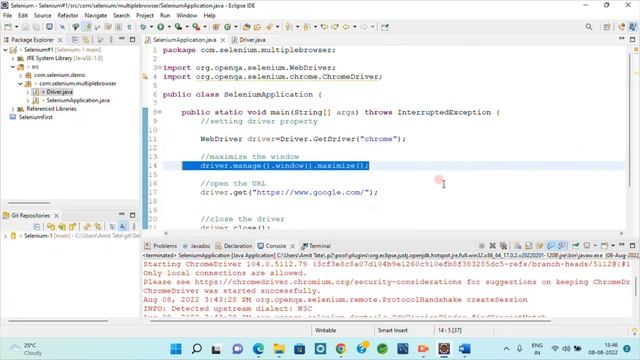640x360 pixels.
Task: Click Collapse All in Git Repositories toolbar
Action: point(37,227)
